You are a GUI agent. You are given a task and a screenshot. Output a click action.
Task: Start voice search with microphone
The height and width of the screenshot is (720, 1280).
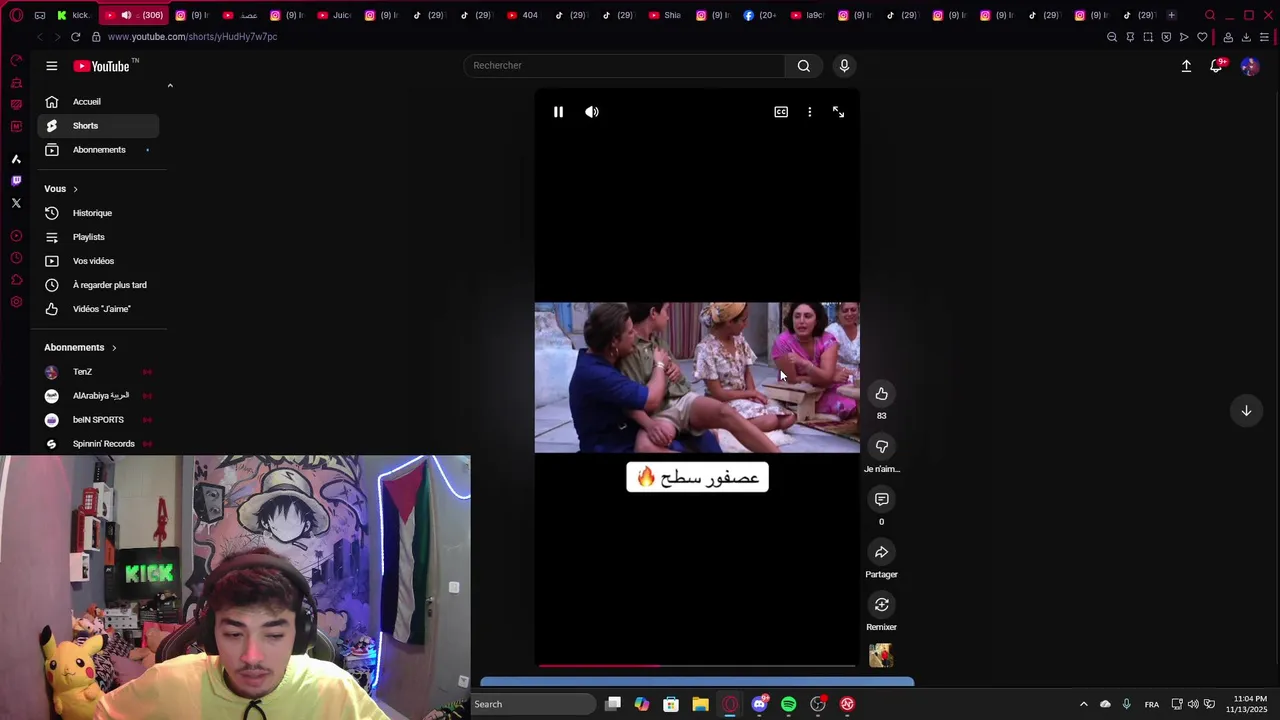(844, 66)
